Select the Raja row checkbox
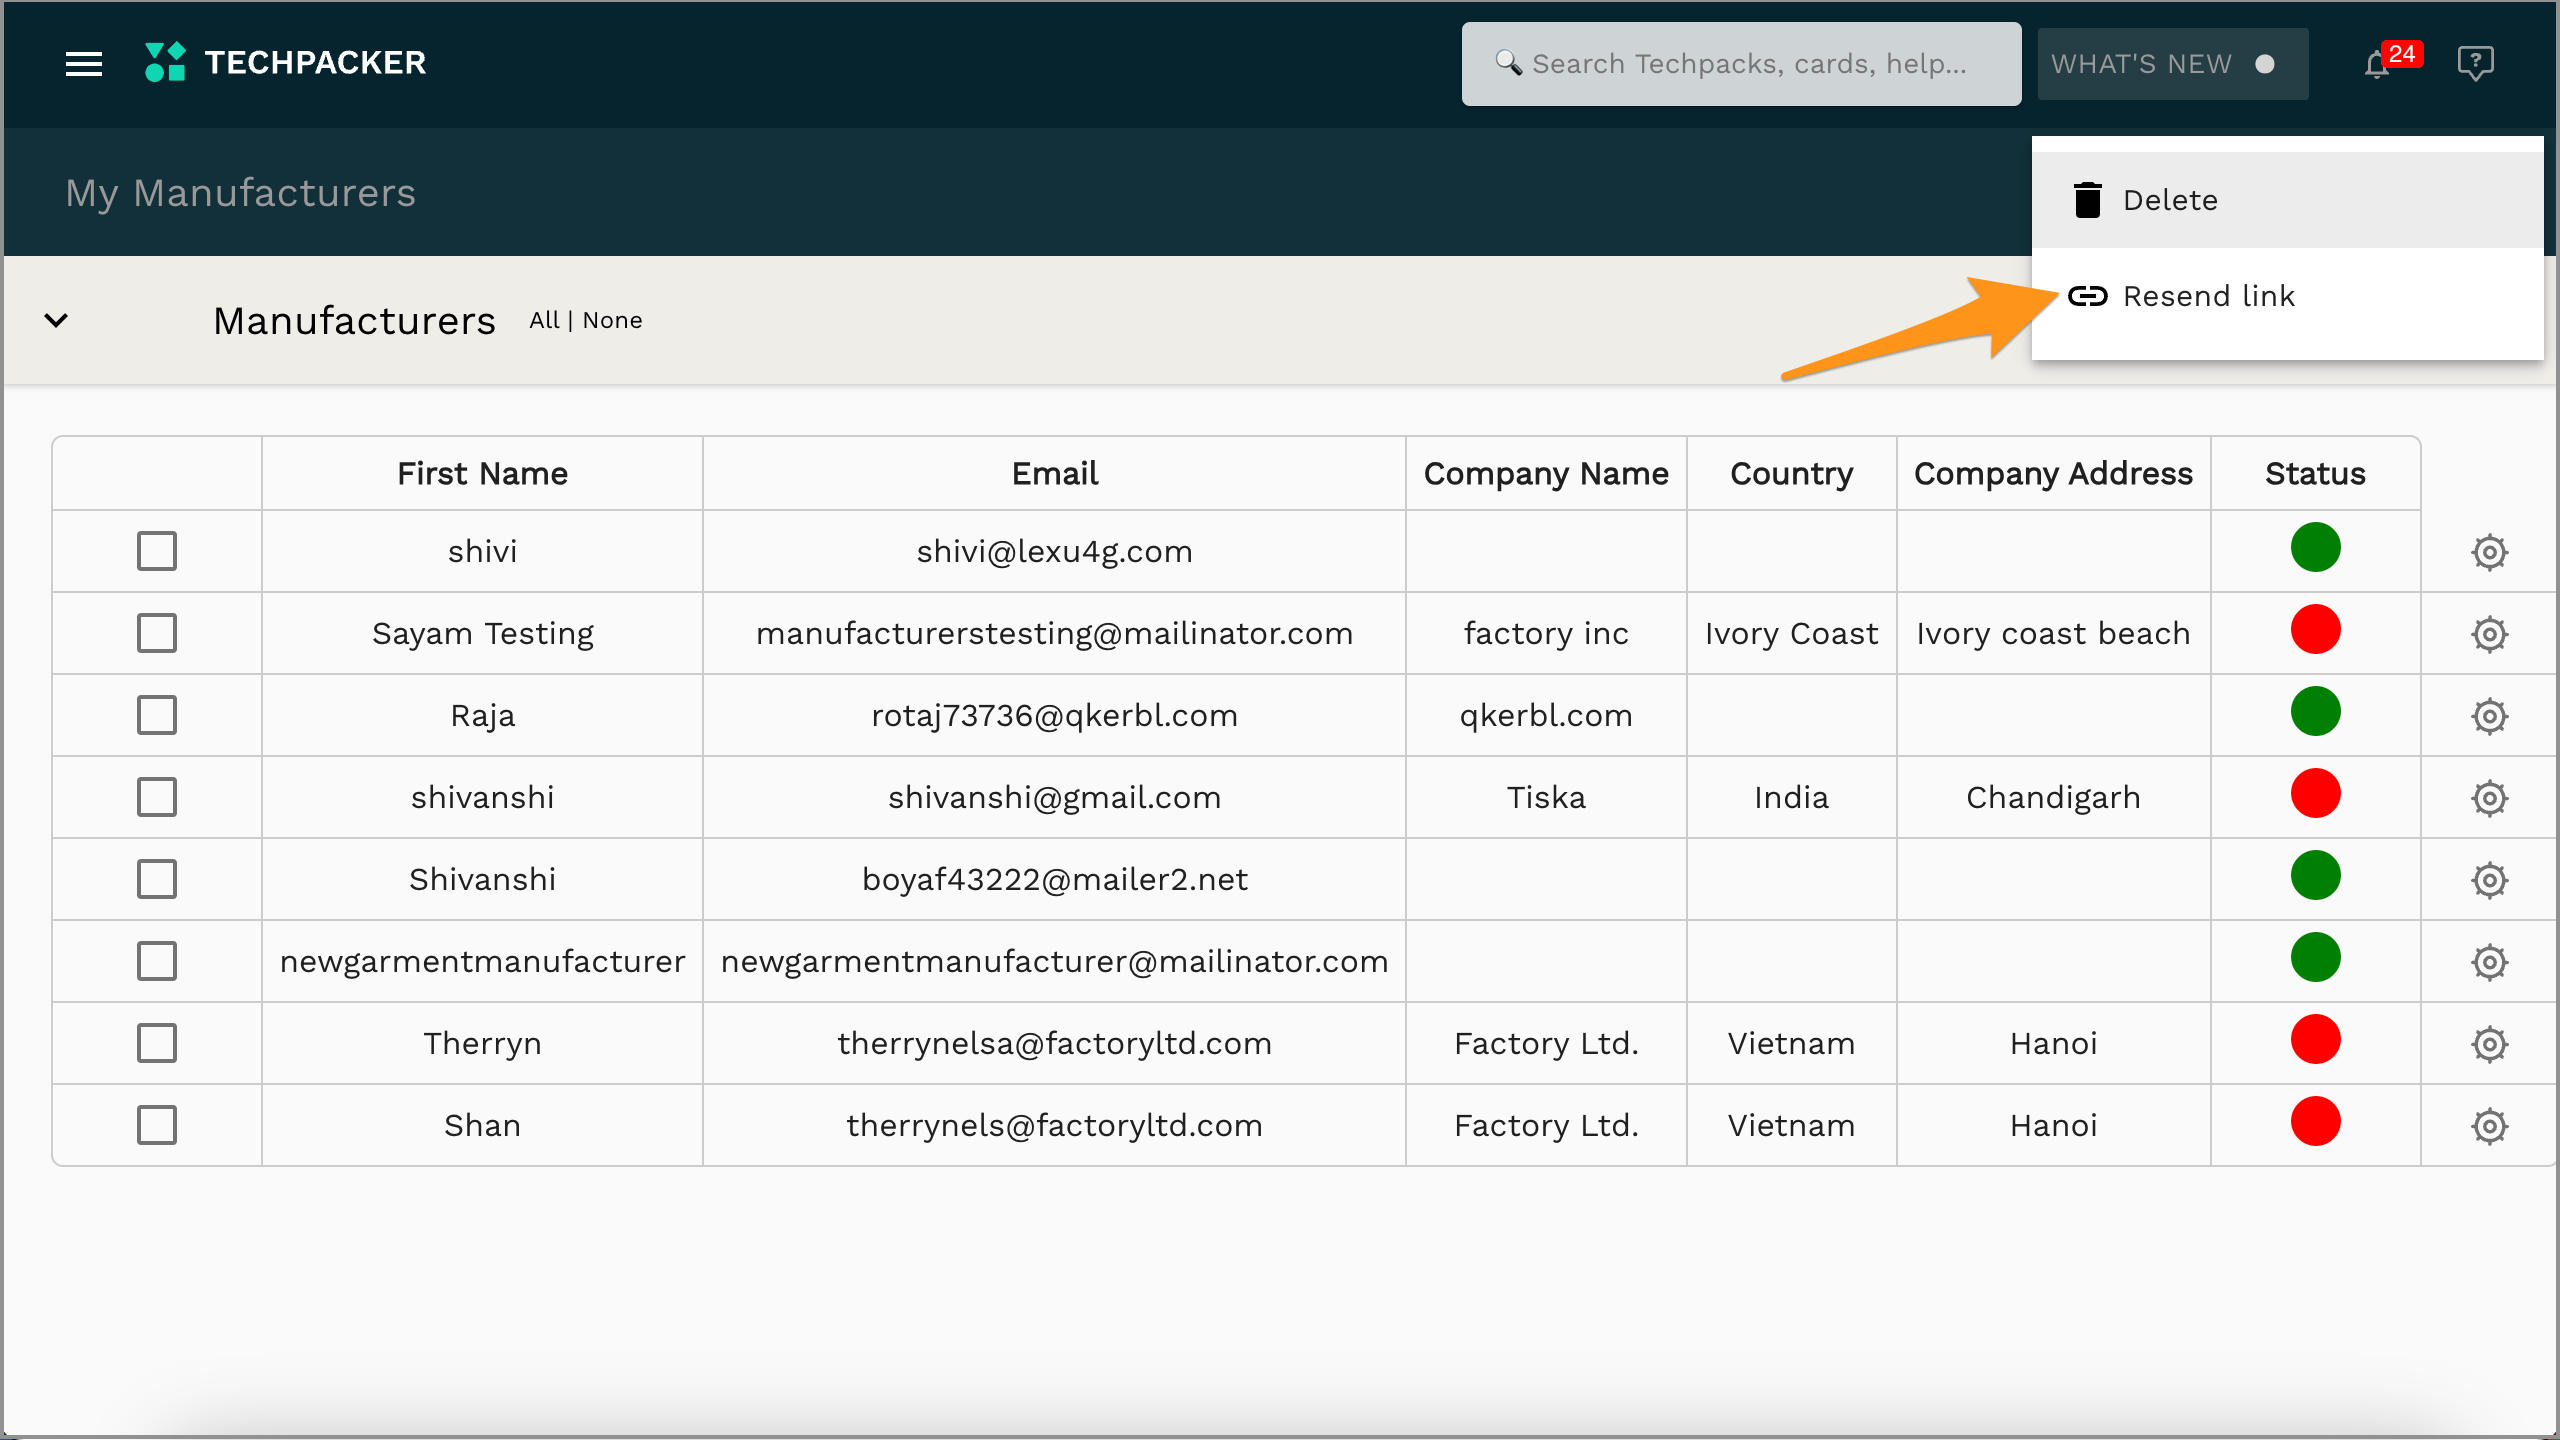2560x1440 pixels. pos(157,715)
